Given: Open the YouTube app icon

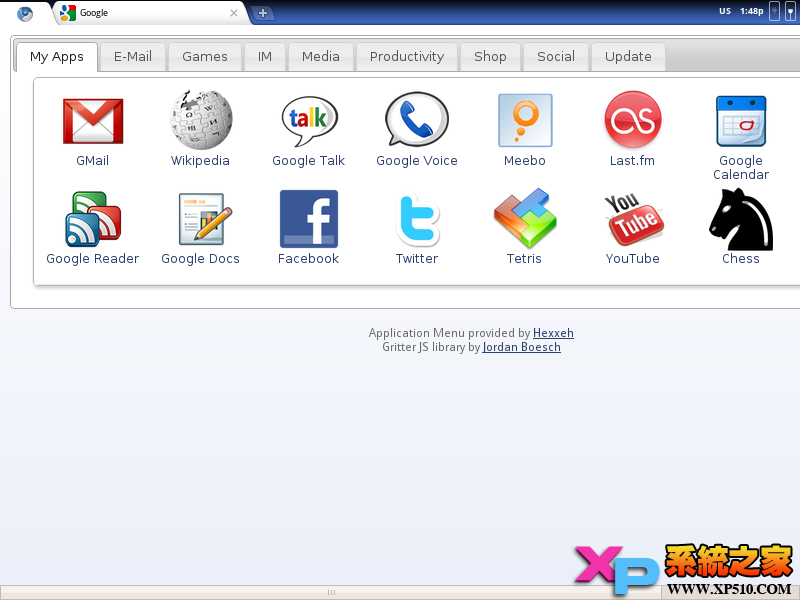Looking at the screenshot, I should click(x=633, y=219).
